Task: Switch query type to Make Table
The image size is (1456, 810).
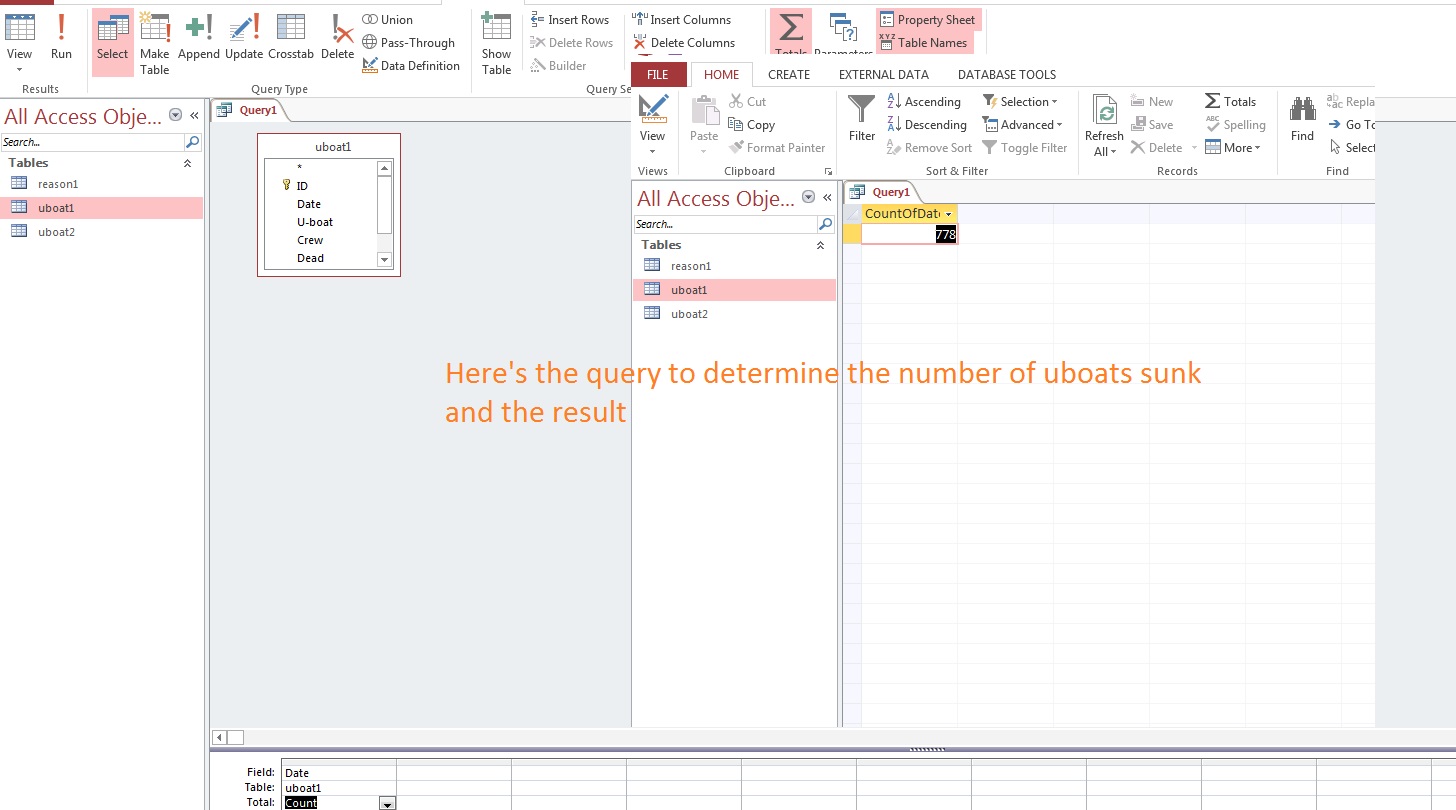Action: (x=155, y=42)
